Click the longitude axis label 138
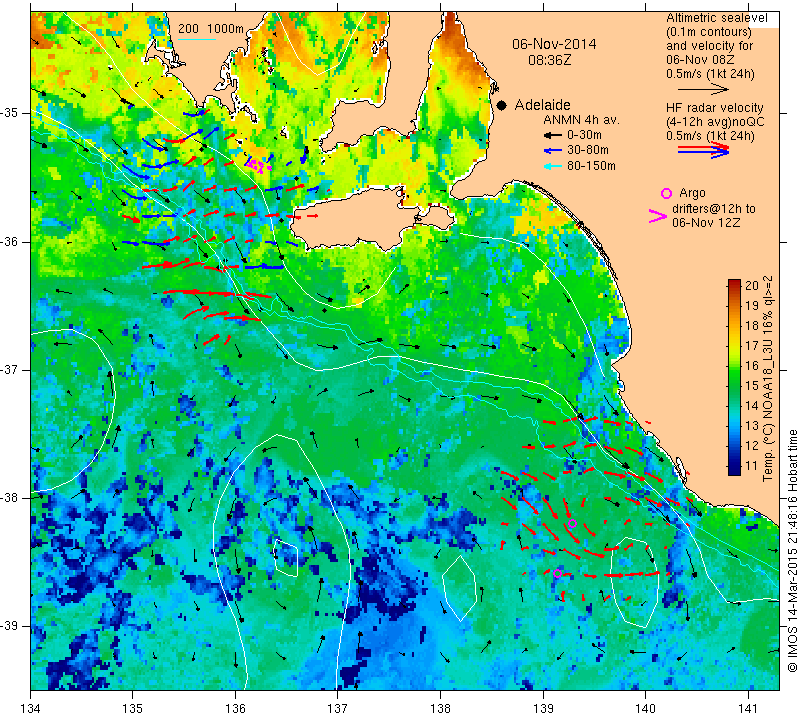 440,709
